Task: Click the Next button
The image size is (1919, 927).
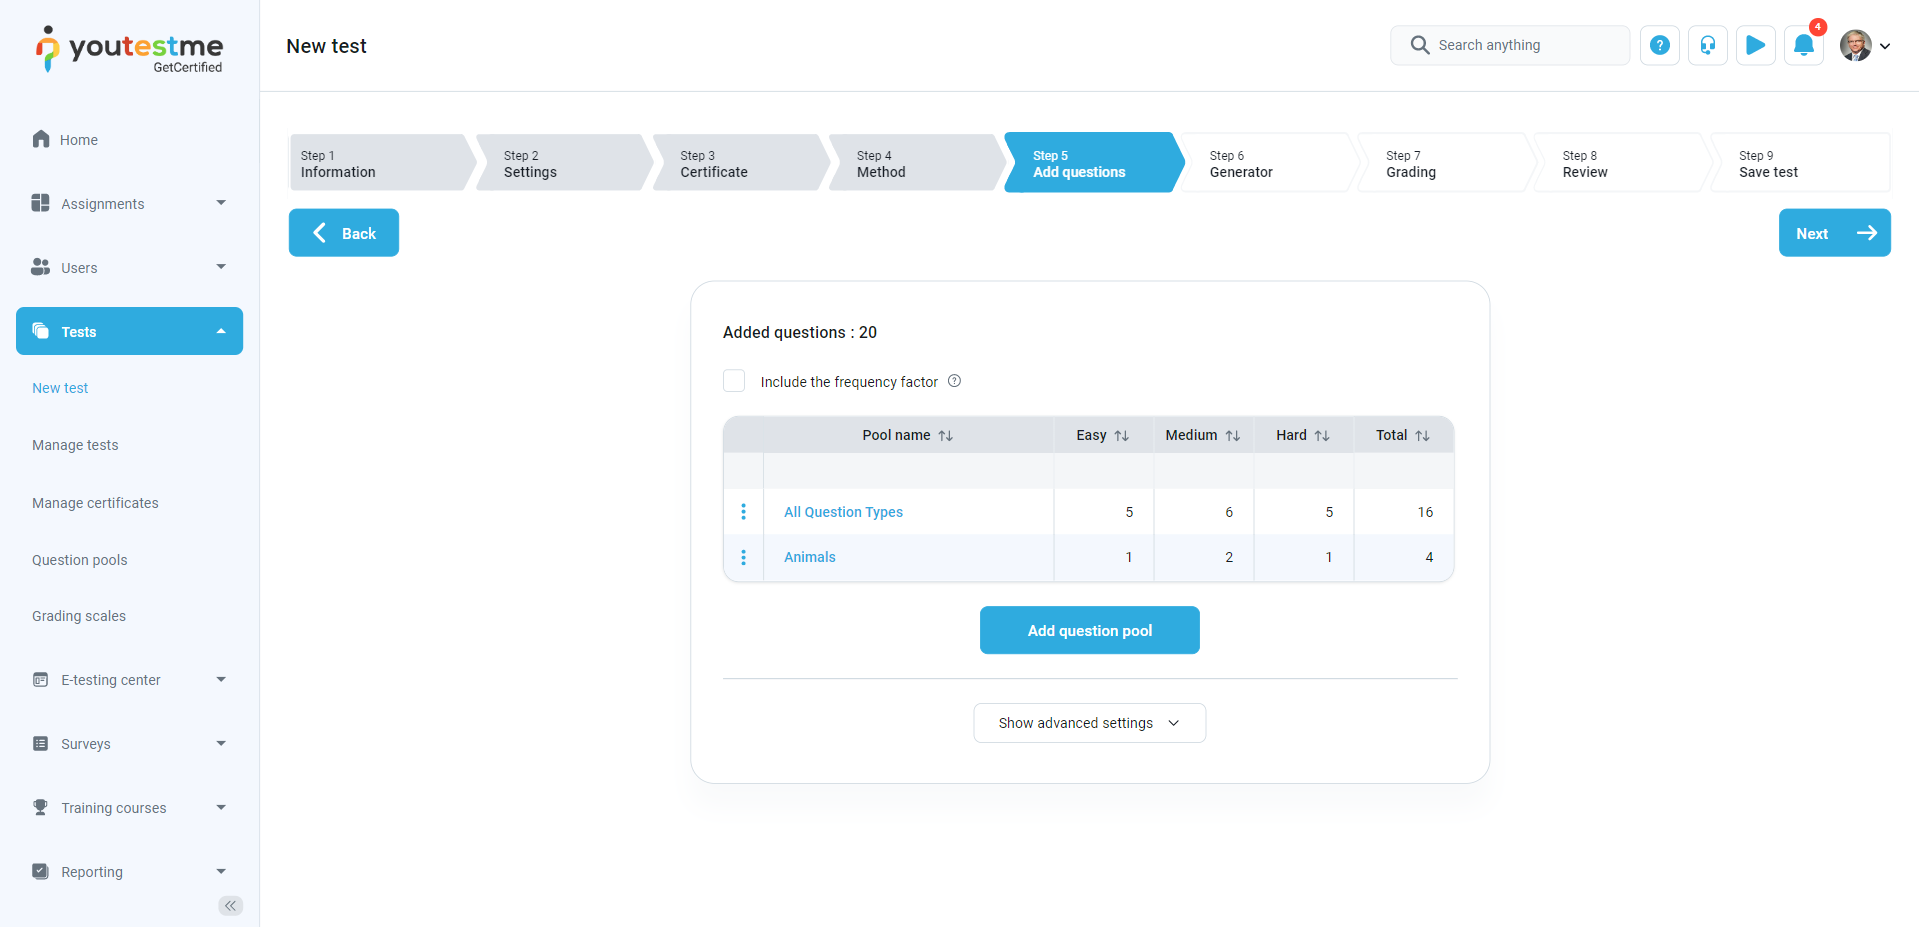Action: (x=1834, y=233)
